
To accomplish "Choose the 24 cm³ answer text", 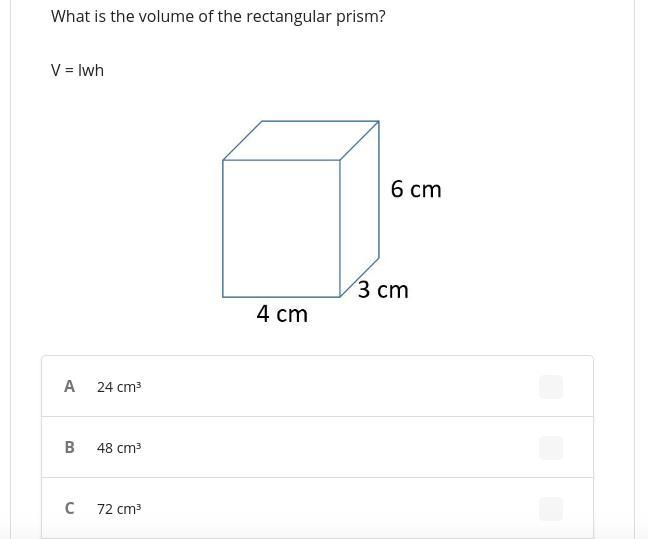I will pyautogui.click(x=119, y=387).
